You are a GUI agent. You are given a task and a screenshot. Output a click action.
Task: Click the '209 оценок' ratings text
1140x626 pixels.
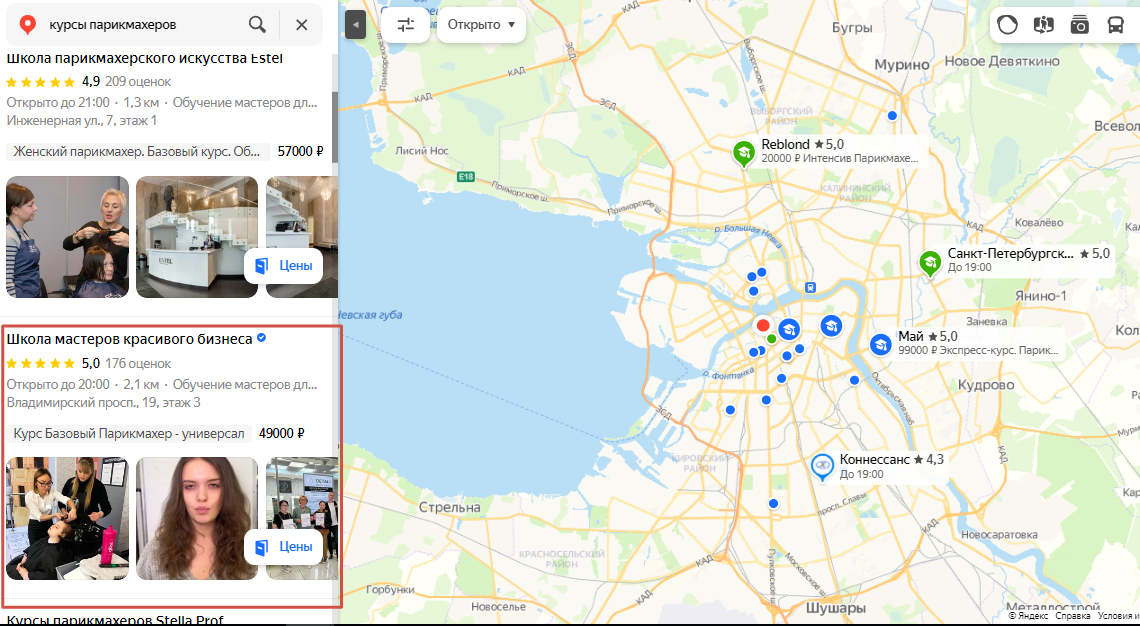138,81
